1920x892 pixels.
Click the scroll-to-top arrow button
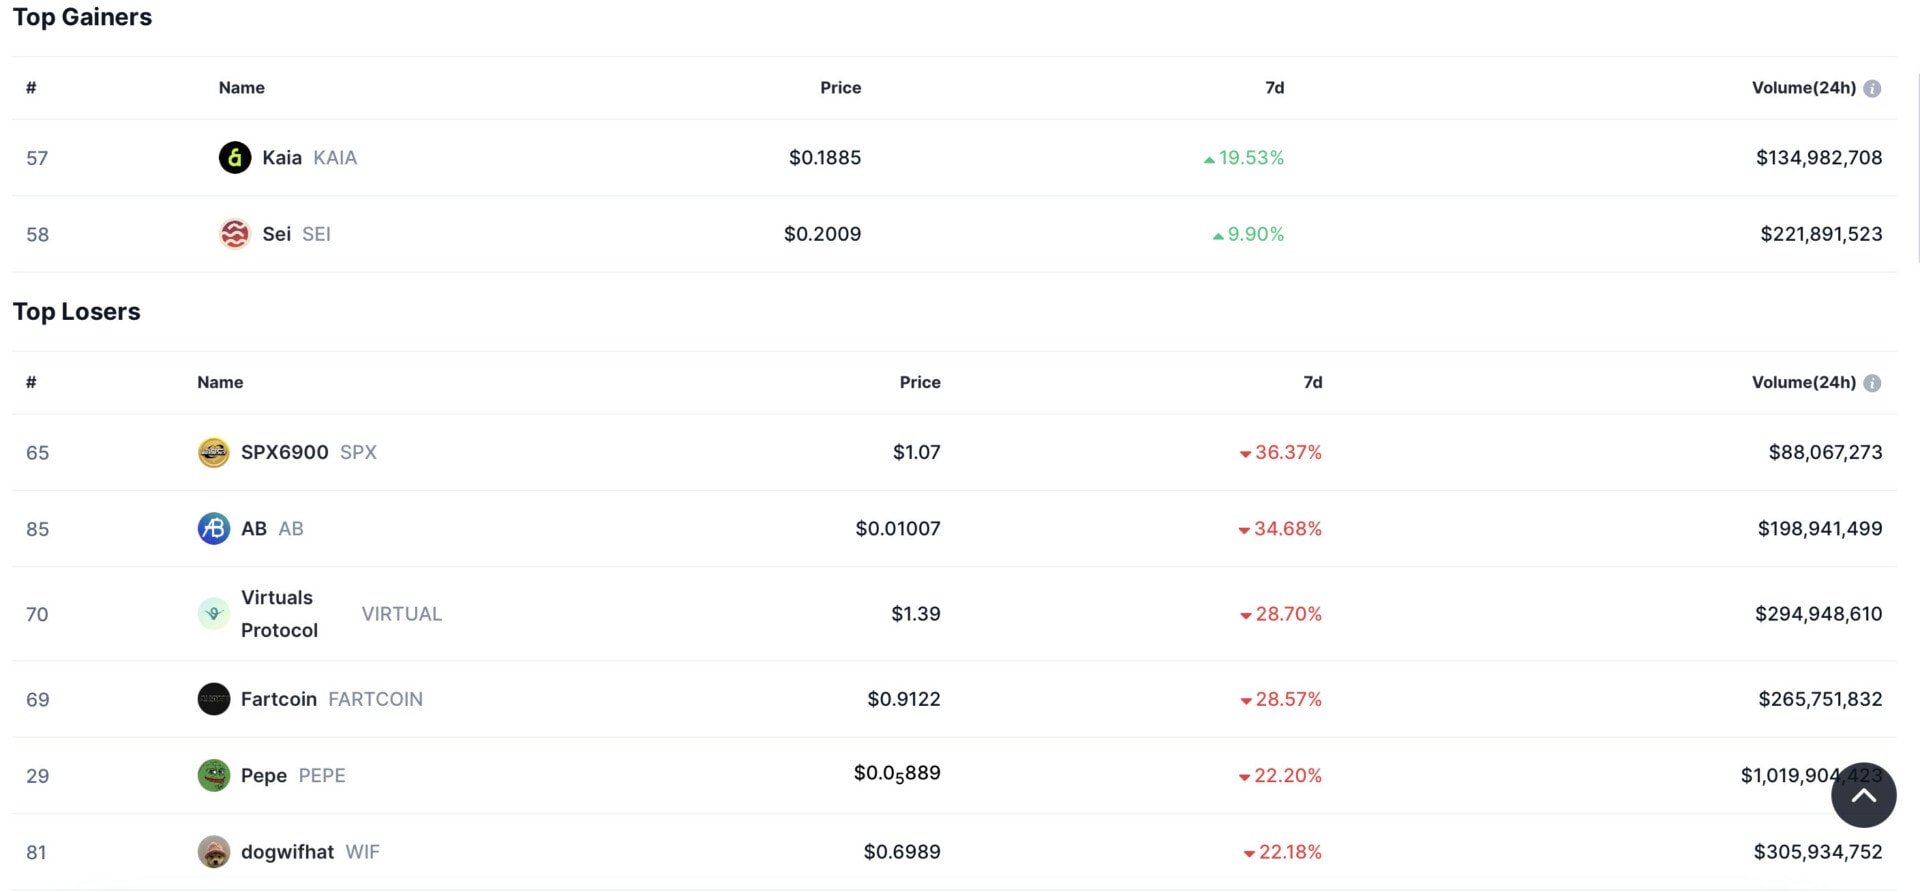[x=1864, y=795]
